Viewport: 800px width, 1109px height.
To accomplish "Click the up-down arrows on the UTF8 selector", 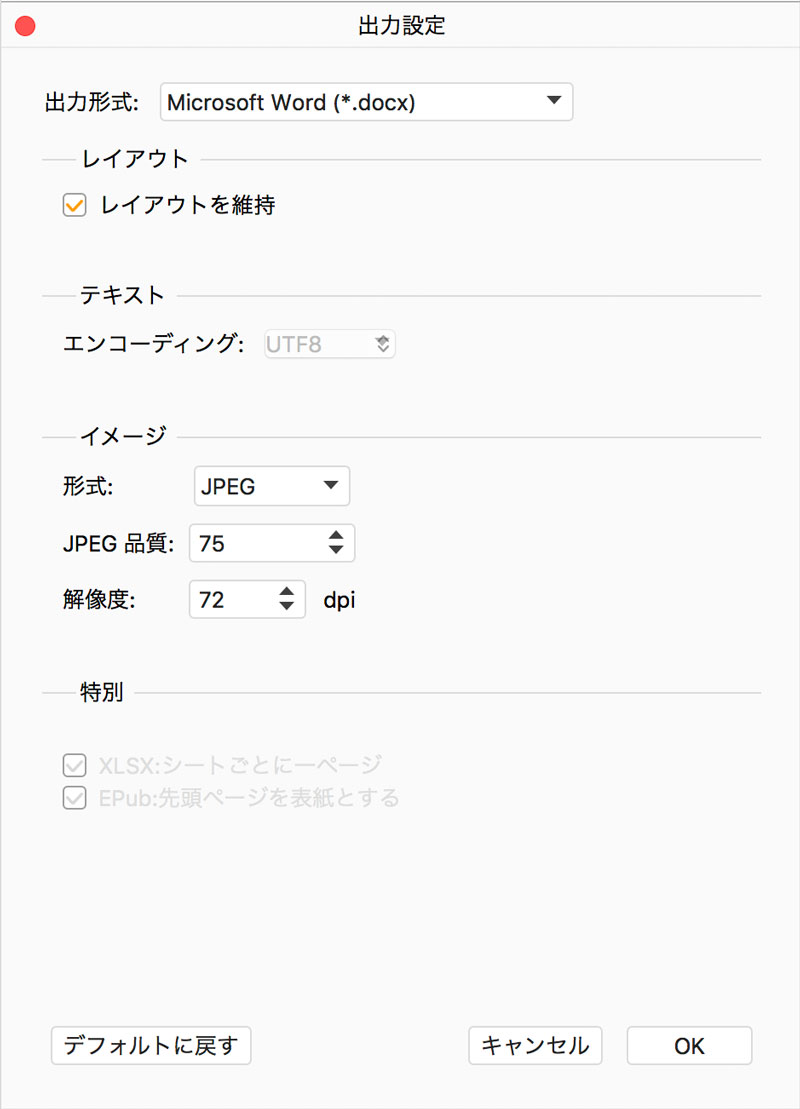I will pyautogui.click(x=385, y=343).
